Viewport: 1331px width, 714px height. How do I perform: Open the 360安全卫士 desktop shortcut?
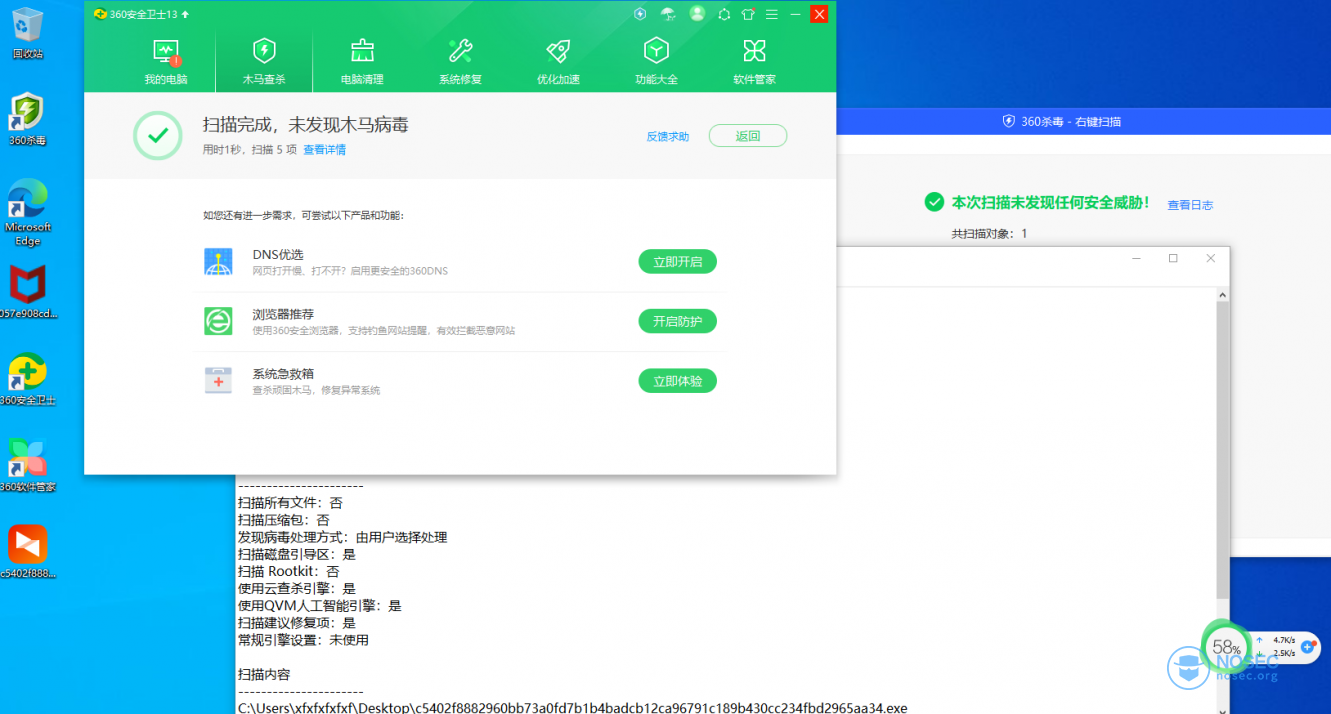pos(27,379)
